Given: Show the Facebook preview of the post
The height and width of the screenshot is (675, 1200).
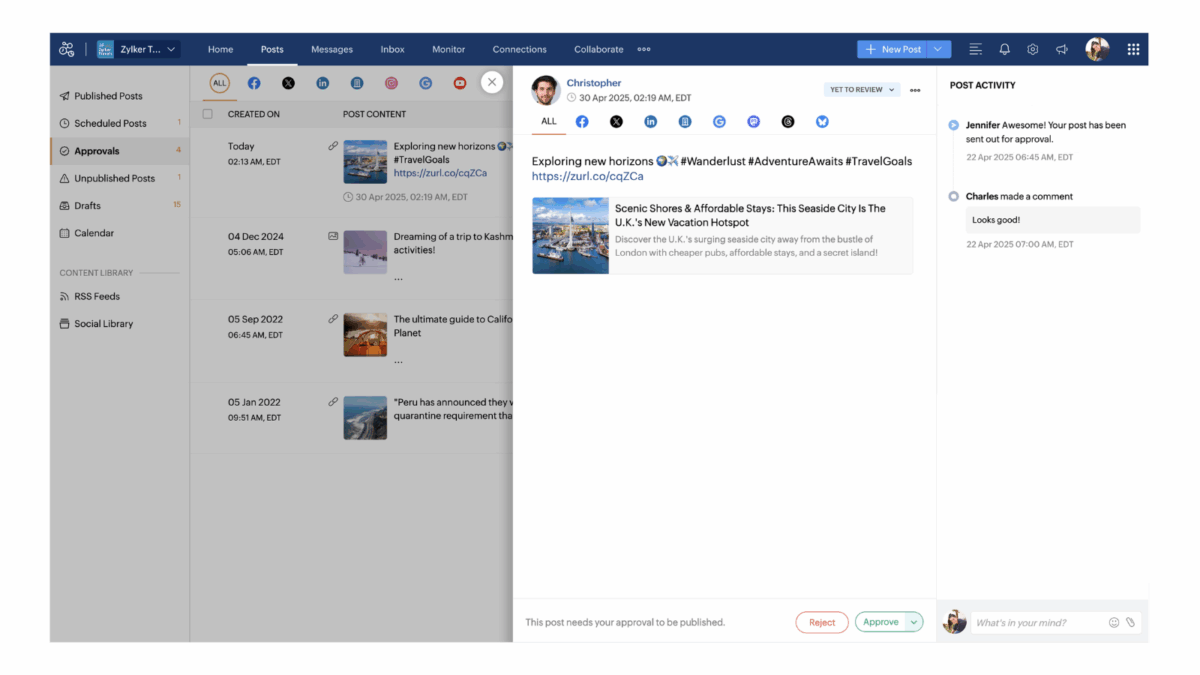Looking at the screenshot, I should pyautogui.click(x=582, y=121).
